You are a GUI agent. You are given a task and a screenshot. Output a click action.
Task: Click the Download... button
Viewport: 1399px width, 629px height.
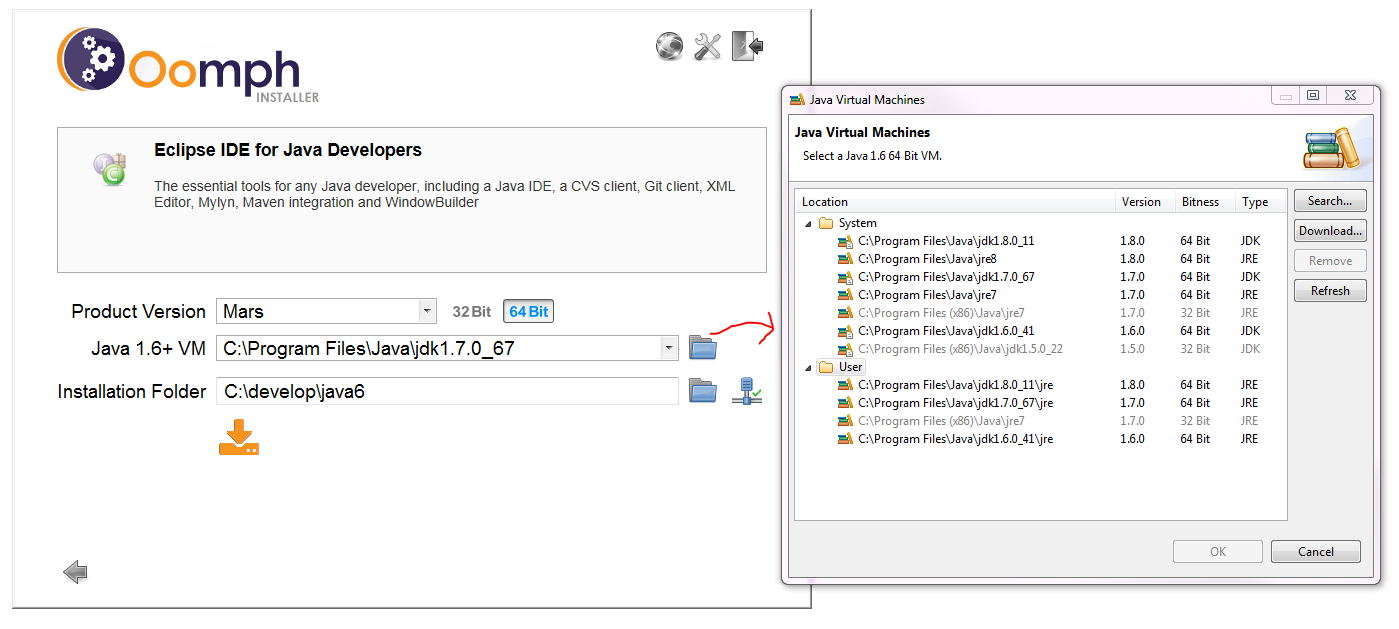[1330, 231]
